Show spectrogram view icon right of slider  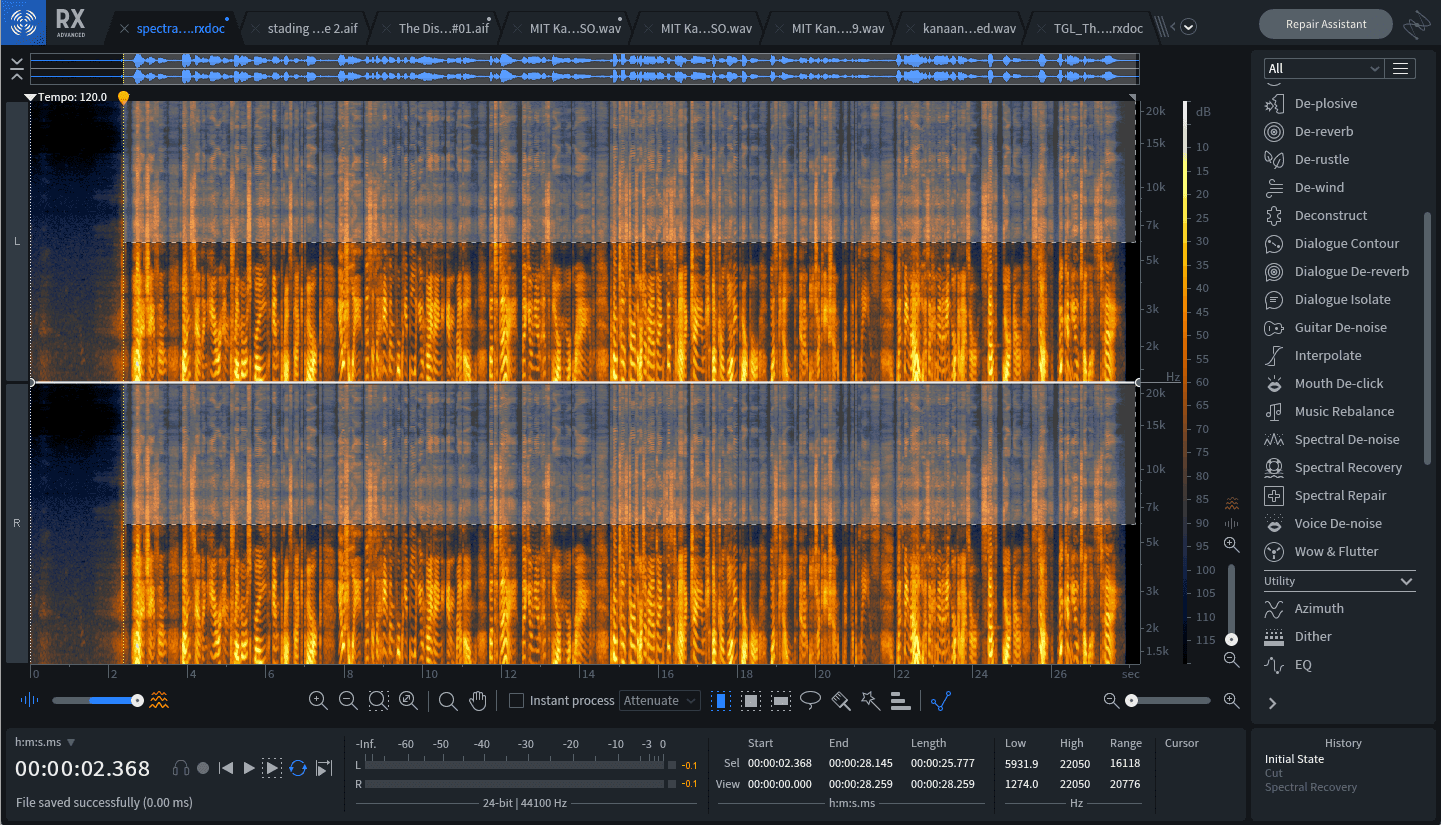(159, 700)
